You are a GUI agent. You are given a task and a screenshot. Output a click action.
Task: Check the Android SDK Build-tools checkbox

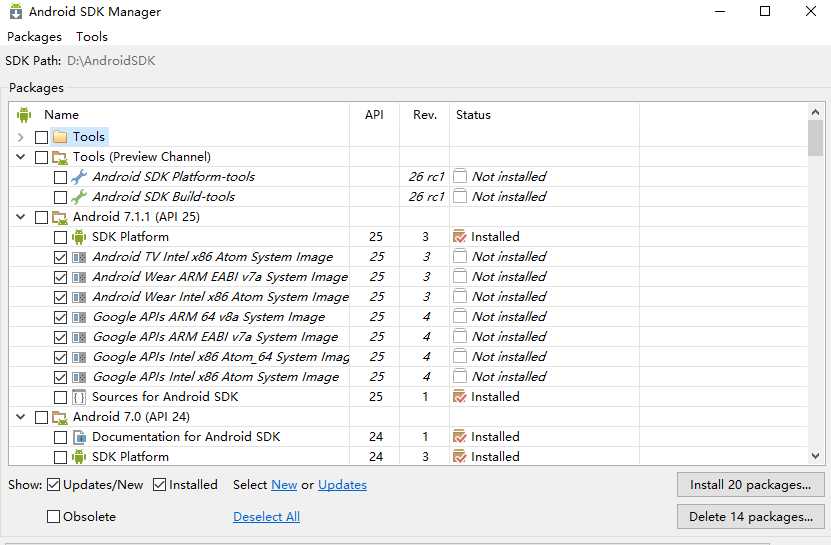coord(60,197)
